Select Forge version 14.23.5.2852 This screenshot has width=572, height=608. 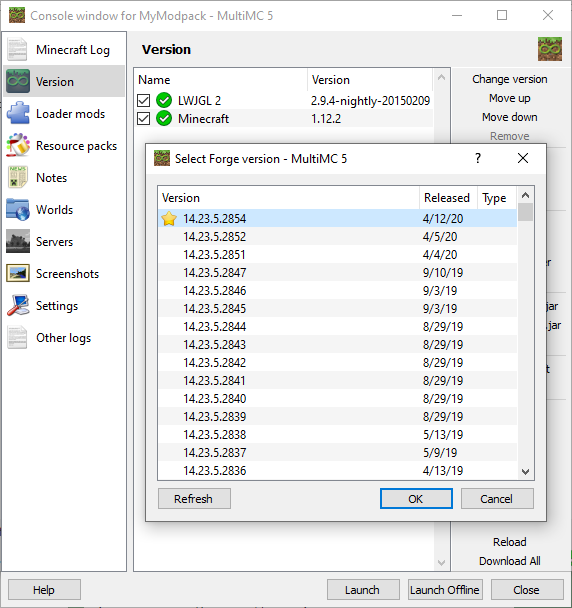[337, 236]
